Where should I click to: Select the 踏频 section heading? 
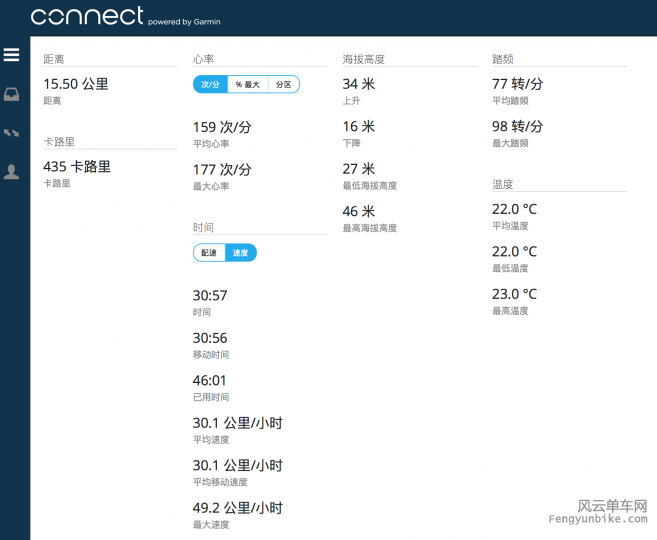point(503,60)
